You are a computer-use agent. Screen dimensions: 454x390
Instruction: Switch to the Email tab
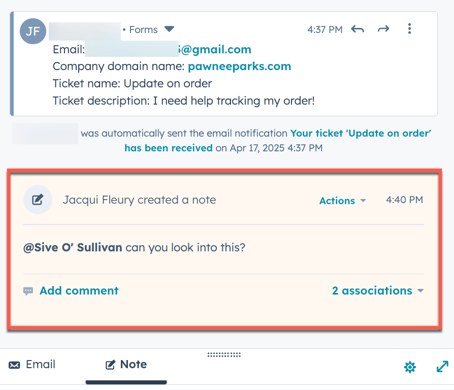[32, 365]
